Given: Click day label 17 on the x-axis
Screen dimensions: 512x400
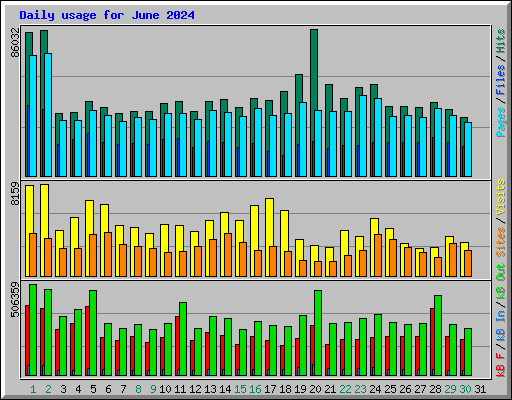Looking at the screenshot, I should pos(270,389).
